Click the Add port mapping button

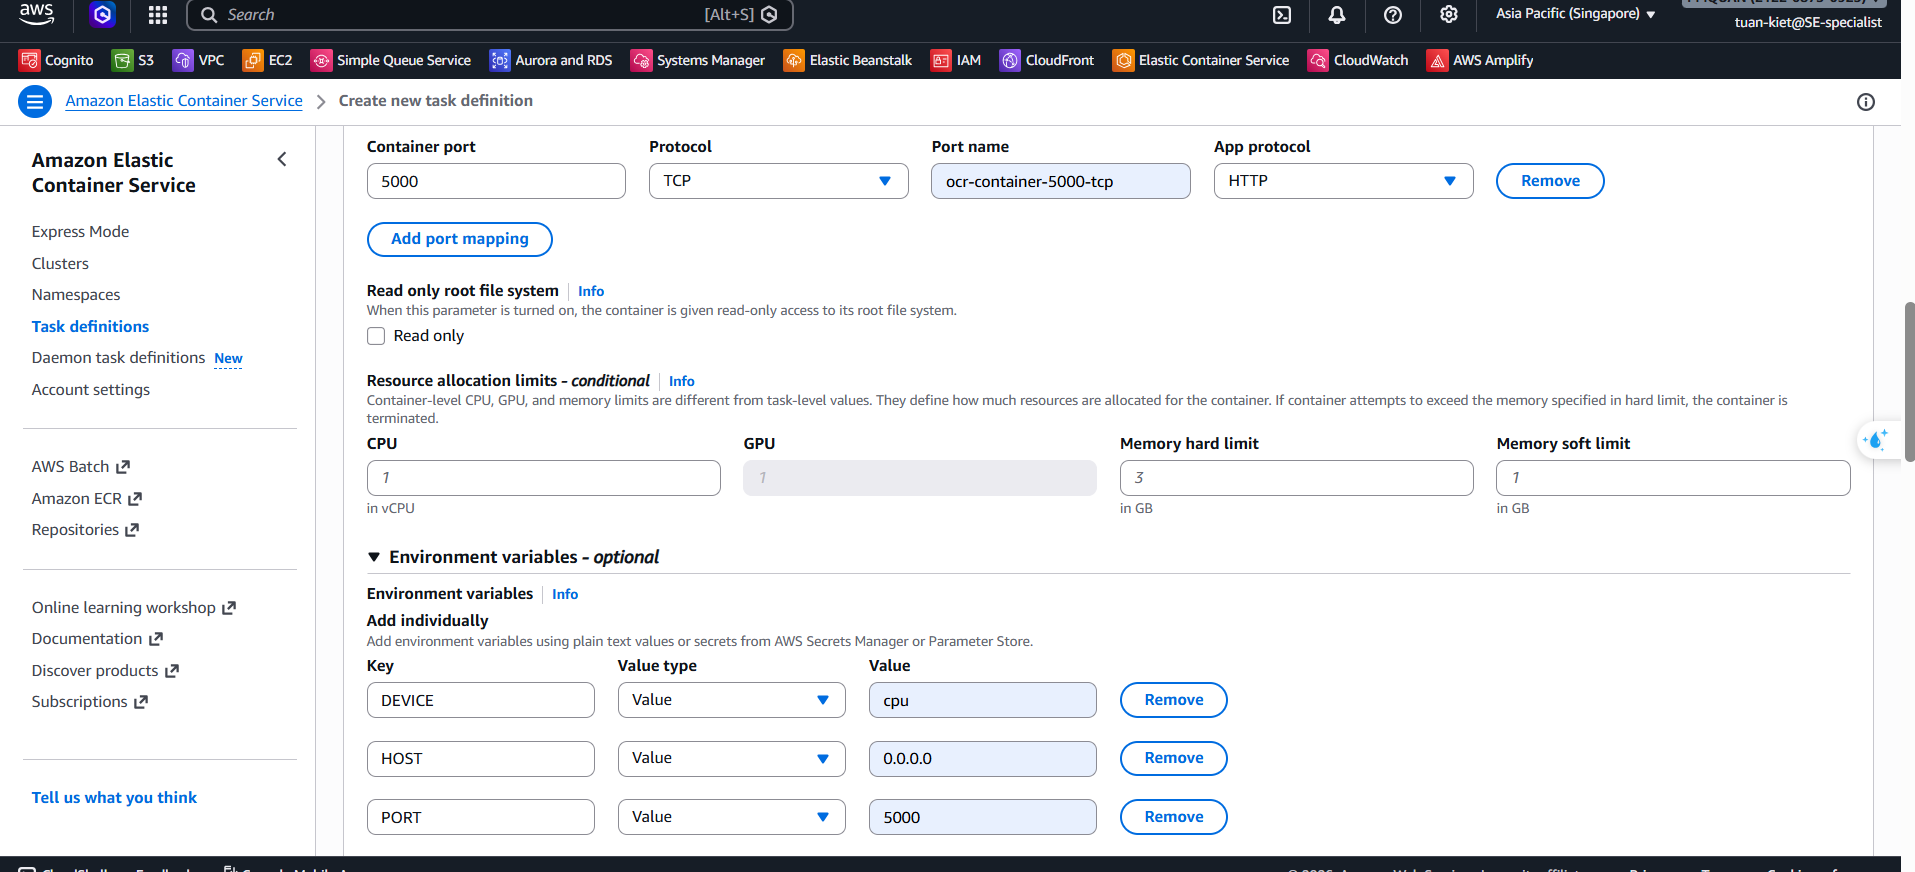[x=459, y=239]
